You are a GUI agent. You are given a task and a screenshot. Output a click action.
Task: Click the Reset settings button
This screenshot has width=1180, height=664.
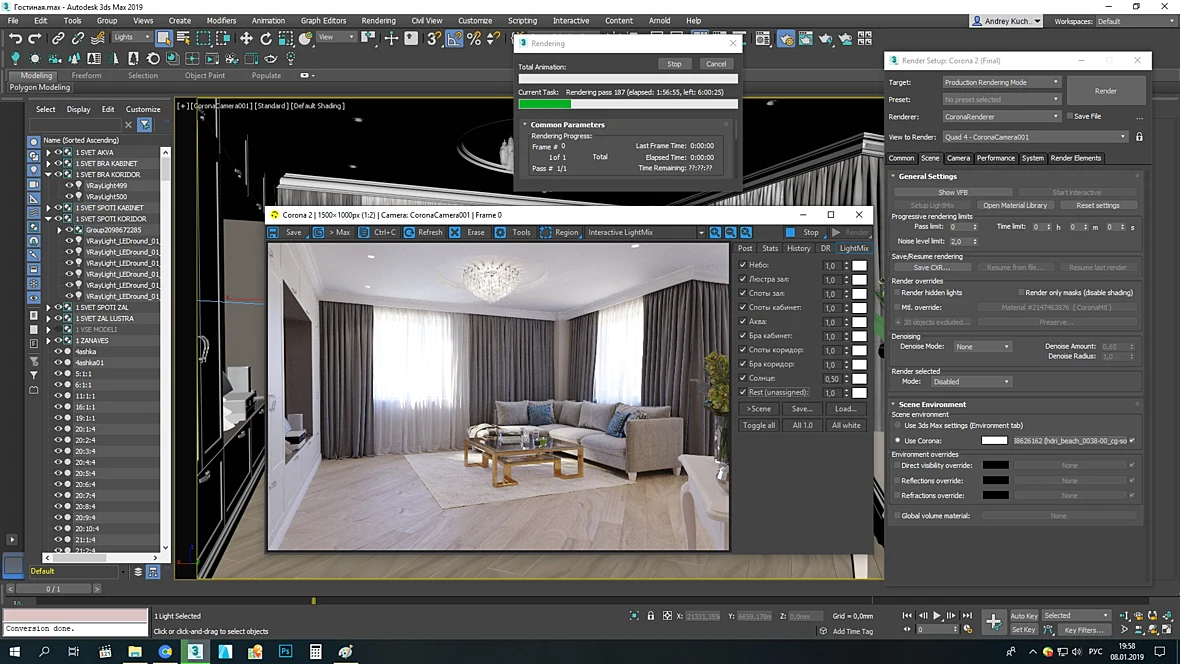pos(1097,206)
